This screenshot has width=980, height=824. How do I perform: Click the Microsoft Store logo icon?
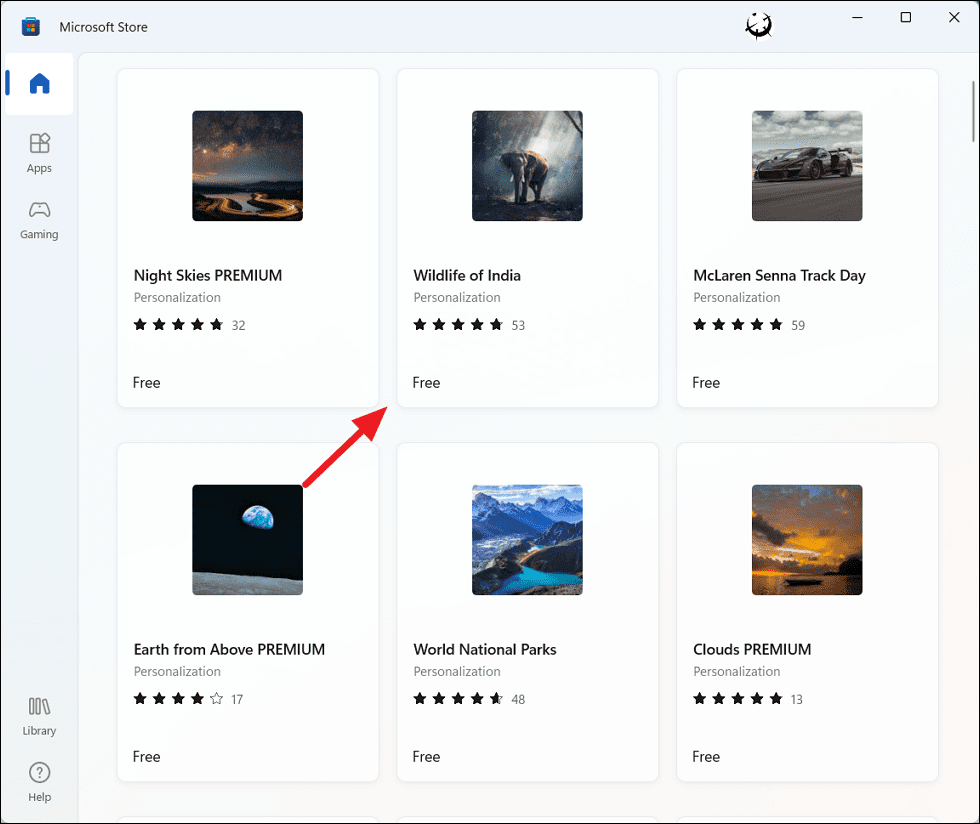(x=31, y=27)
